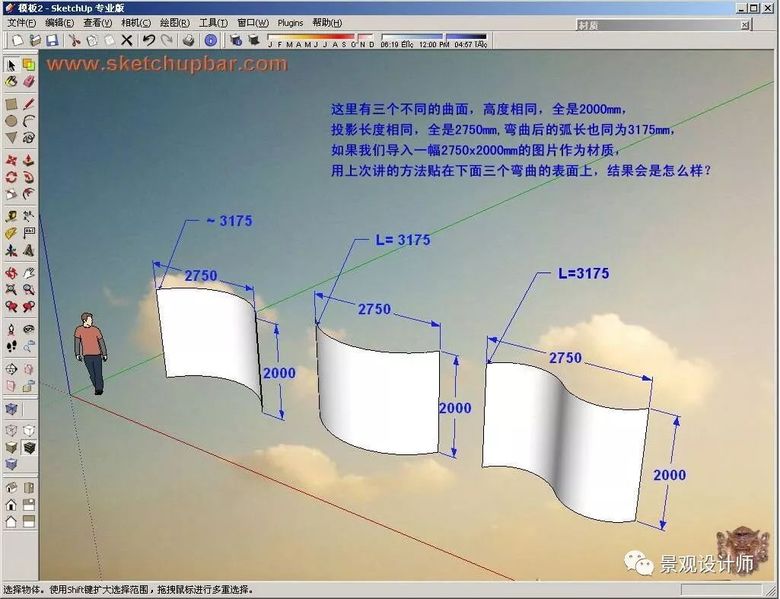The image size is (780, 599).
Task: Click the Undo arrow in toolbar
Action: pos(148,40)
